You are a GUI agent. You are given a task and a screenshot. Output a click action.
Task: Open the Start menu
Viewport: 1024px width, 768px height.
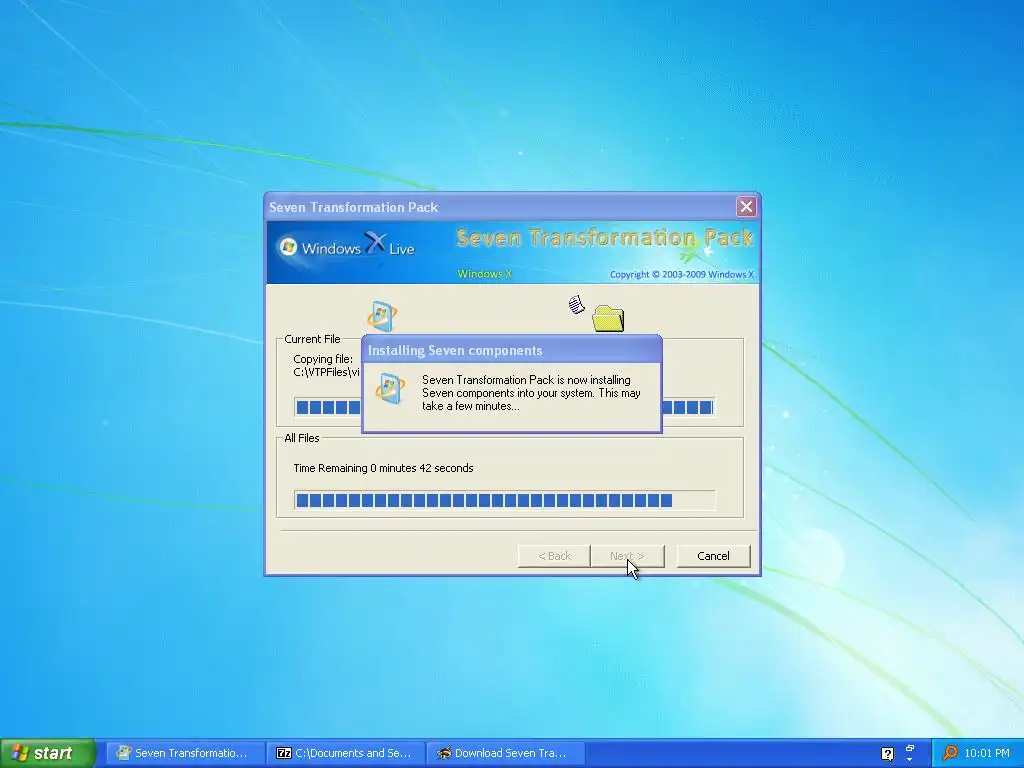pos(47,753)
